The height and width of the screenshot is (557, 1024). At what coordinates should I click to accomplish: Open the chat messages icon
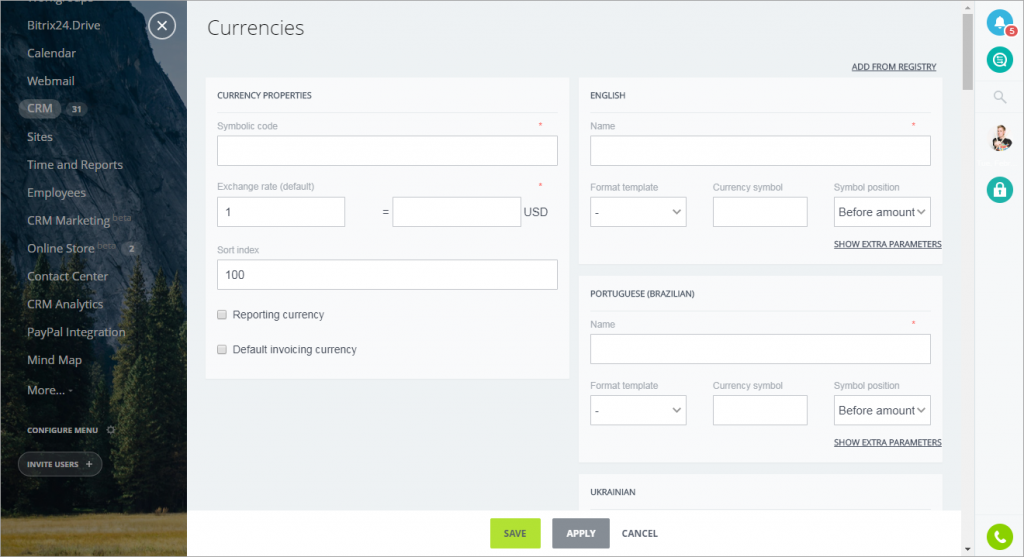tap(999, 60)
